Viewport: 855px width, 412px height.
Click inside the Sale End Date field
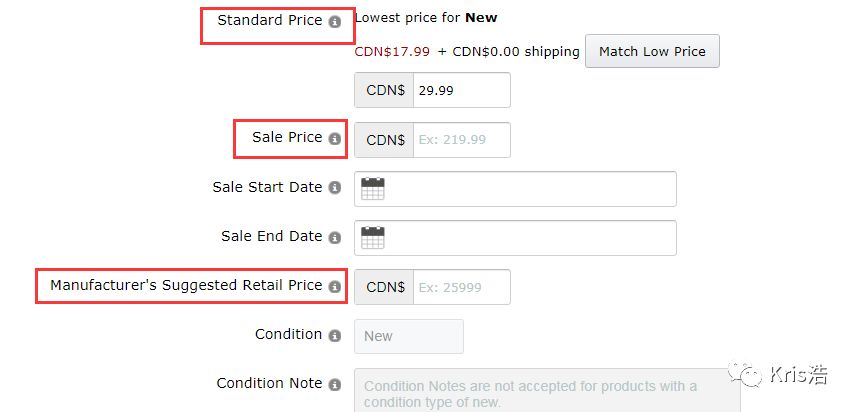point(530,238)
